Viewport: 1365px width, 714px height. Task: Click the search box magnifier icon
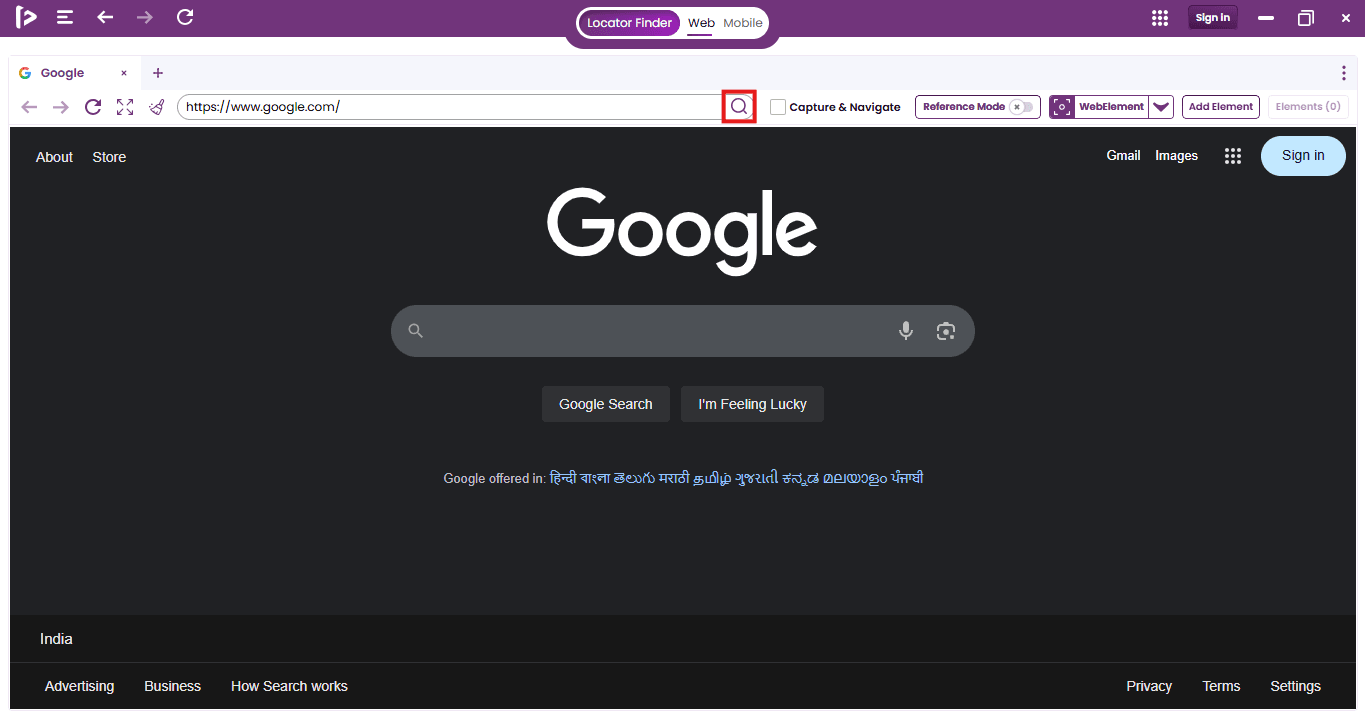[416, 331]
